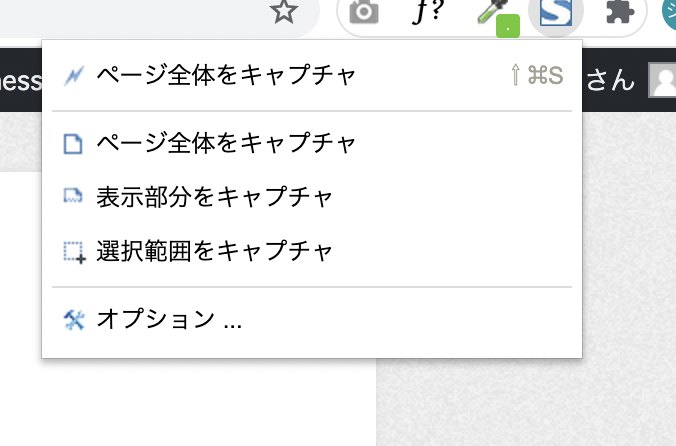This screenshot has width=676, height=446.
Task: Open オプション ... settings entry
Action: [x=312, y=320]
